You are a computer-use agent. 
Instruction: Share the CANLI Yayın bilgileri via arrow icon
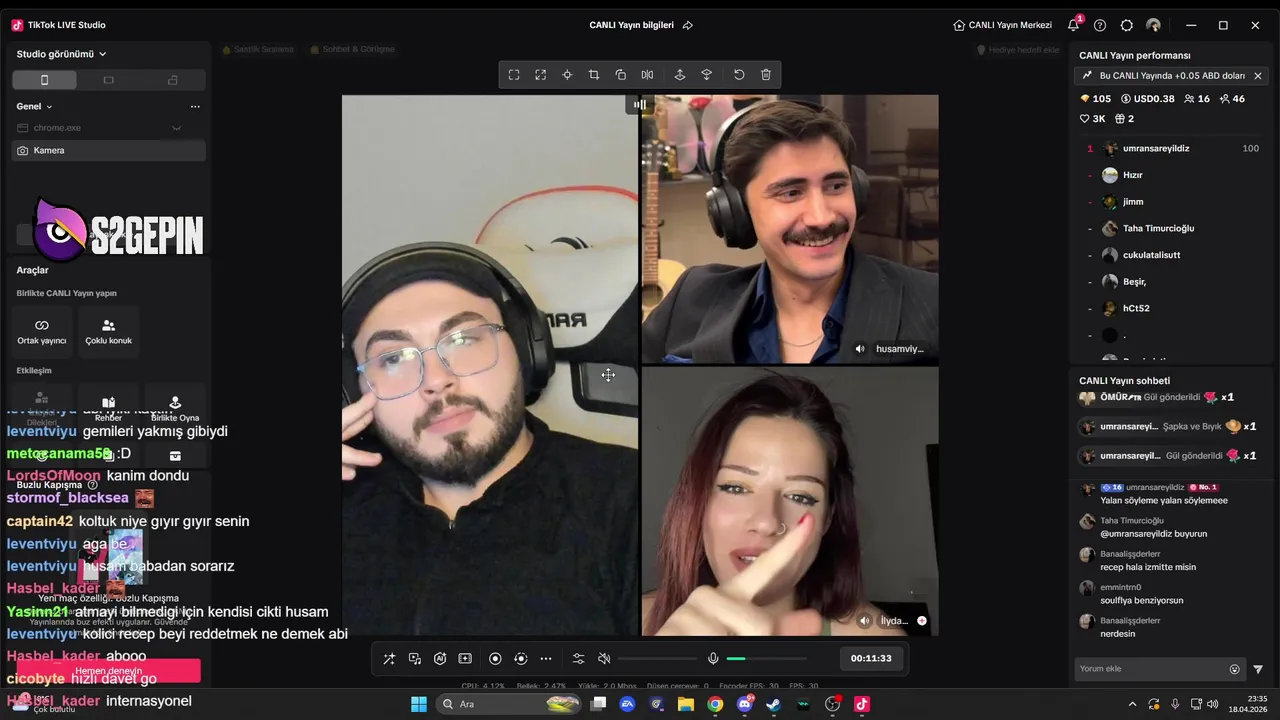[x=687, y=25]
